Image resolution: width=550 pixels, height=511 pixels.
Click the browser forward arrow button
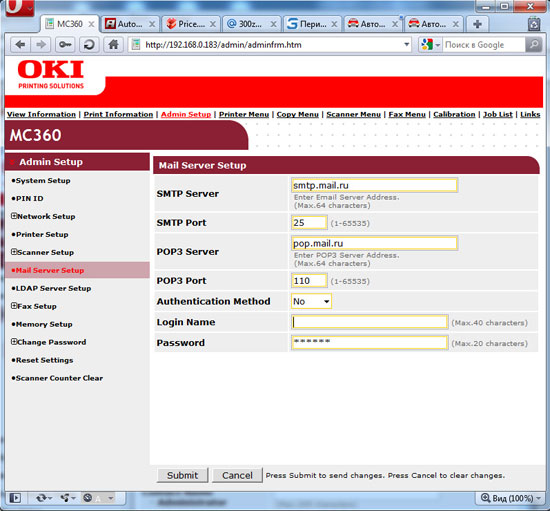[41, 45]
